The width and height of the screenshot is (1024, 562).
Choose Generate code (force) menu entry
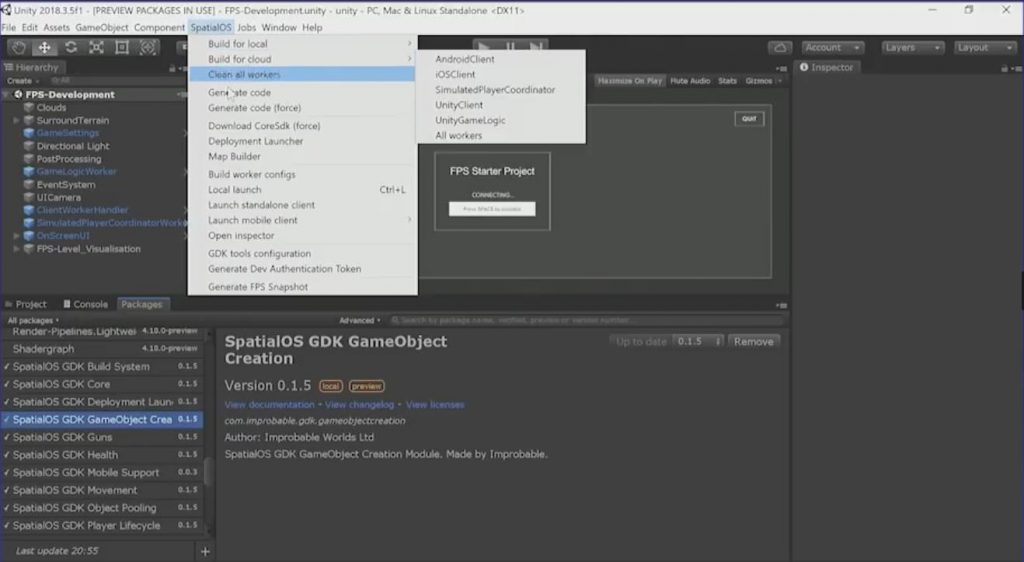tap(254, 108)
